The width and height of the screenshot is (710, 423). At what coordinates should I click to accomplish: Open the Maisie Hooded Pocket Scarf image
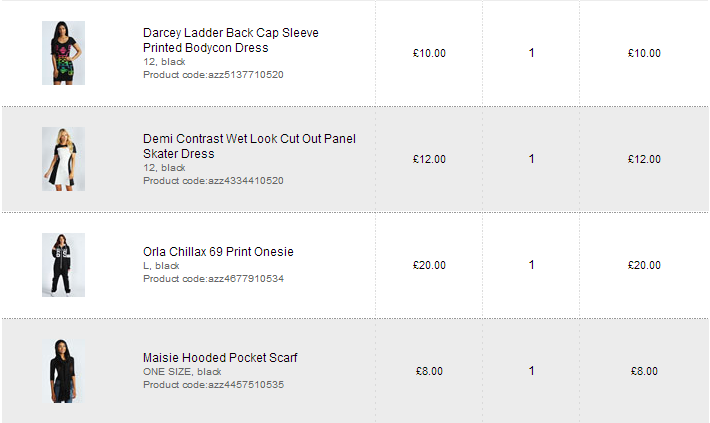[x=63, y=371]
